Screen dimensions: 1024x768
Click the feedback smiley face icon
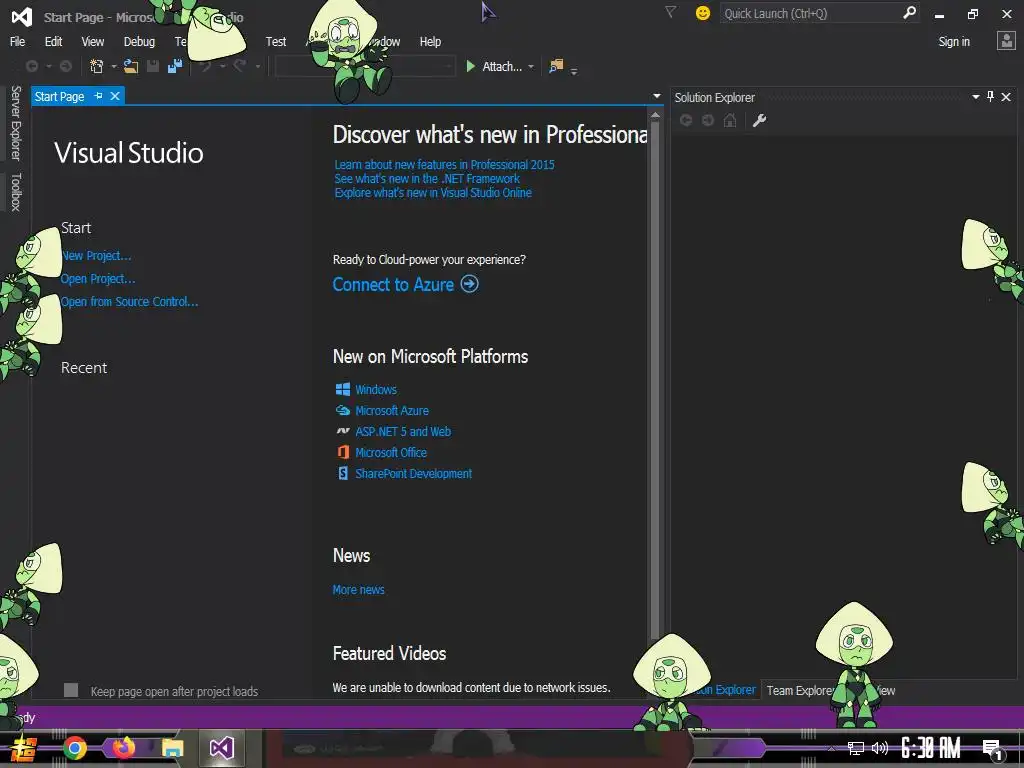point(703,13)
